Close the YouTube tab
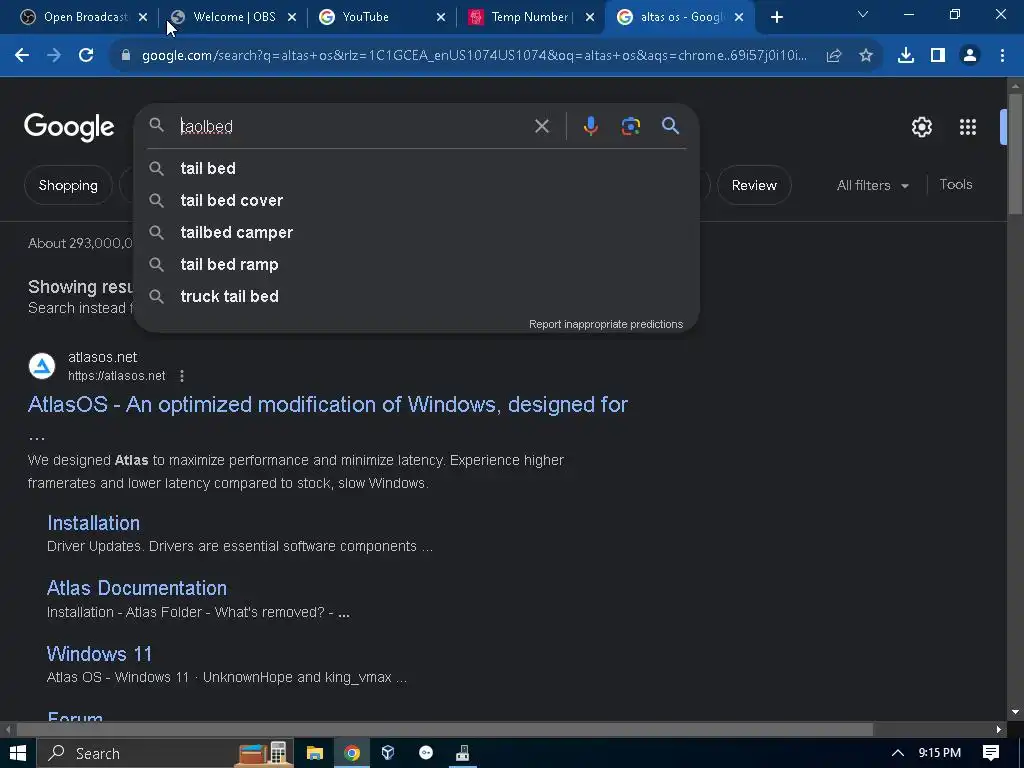This screenshot has width=1024, height=768. point(441,17)
